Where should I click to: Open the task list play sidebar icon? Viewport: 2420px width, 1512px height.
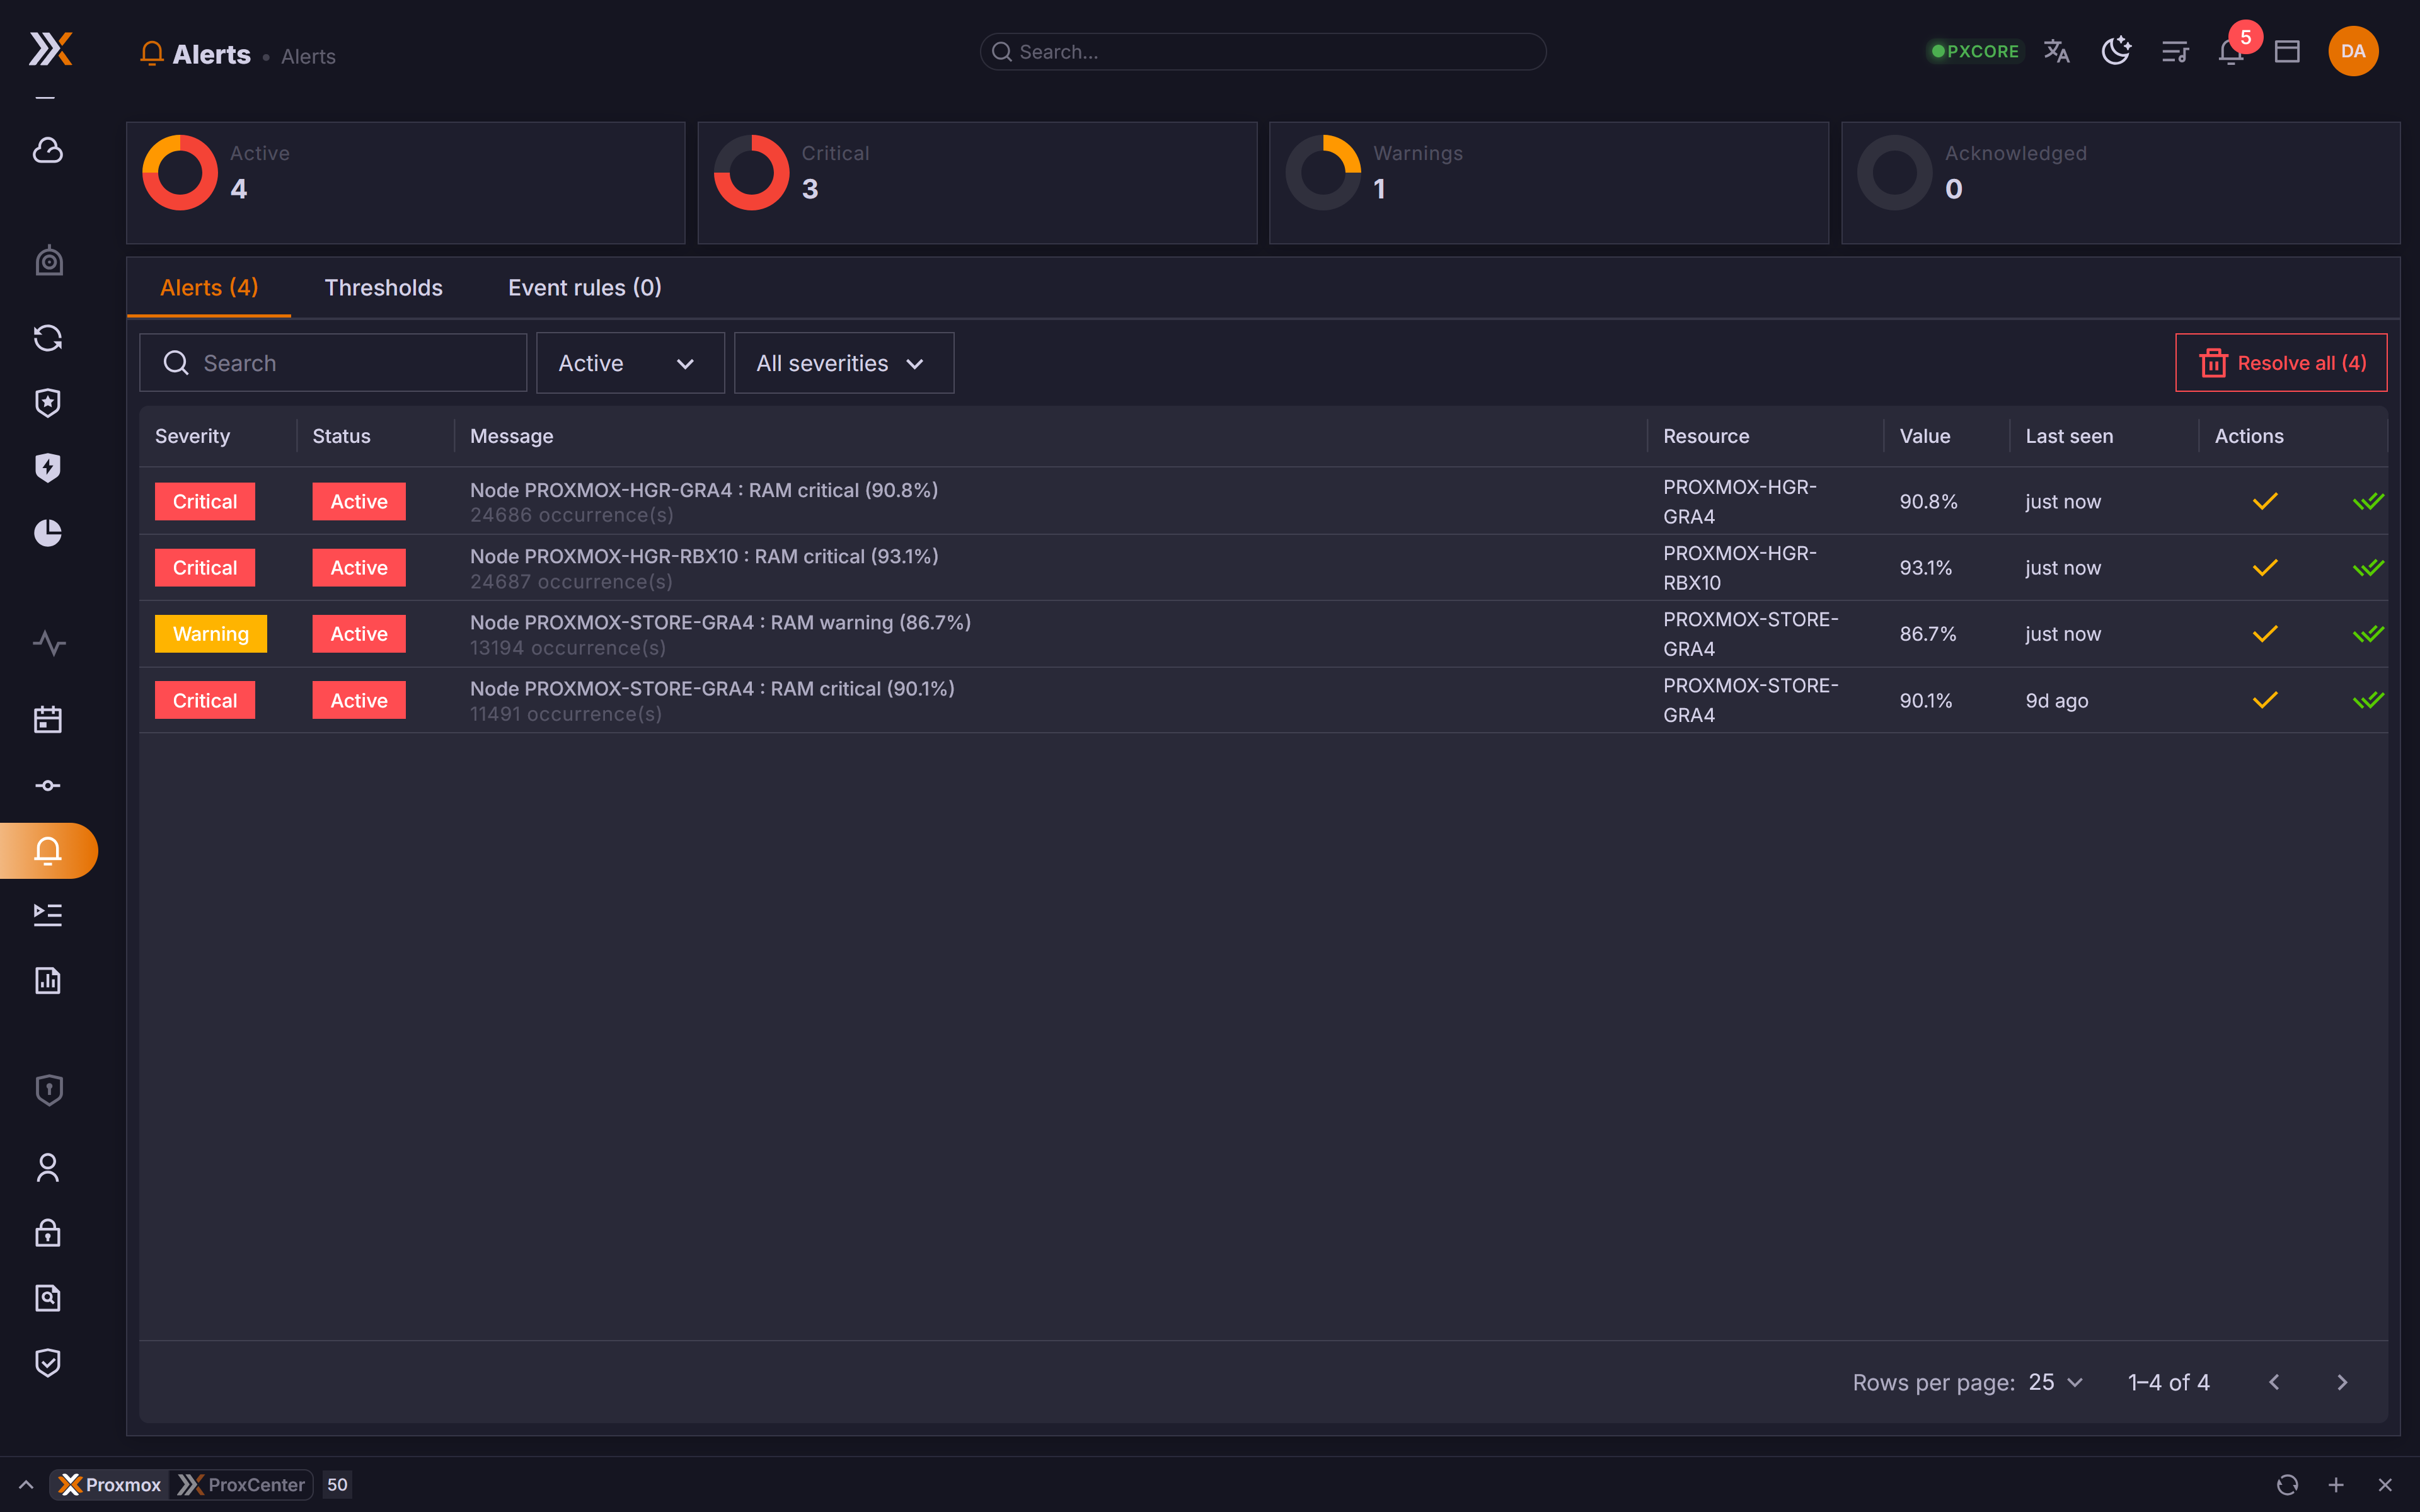pos(48,915)
